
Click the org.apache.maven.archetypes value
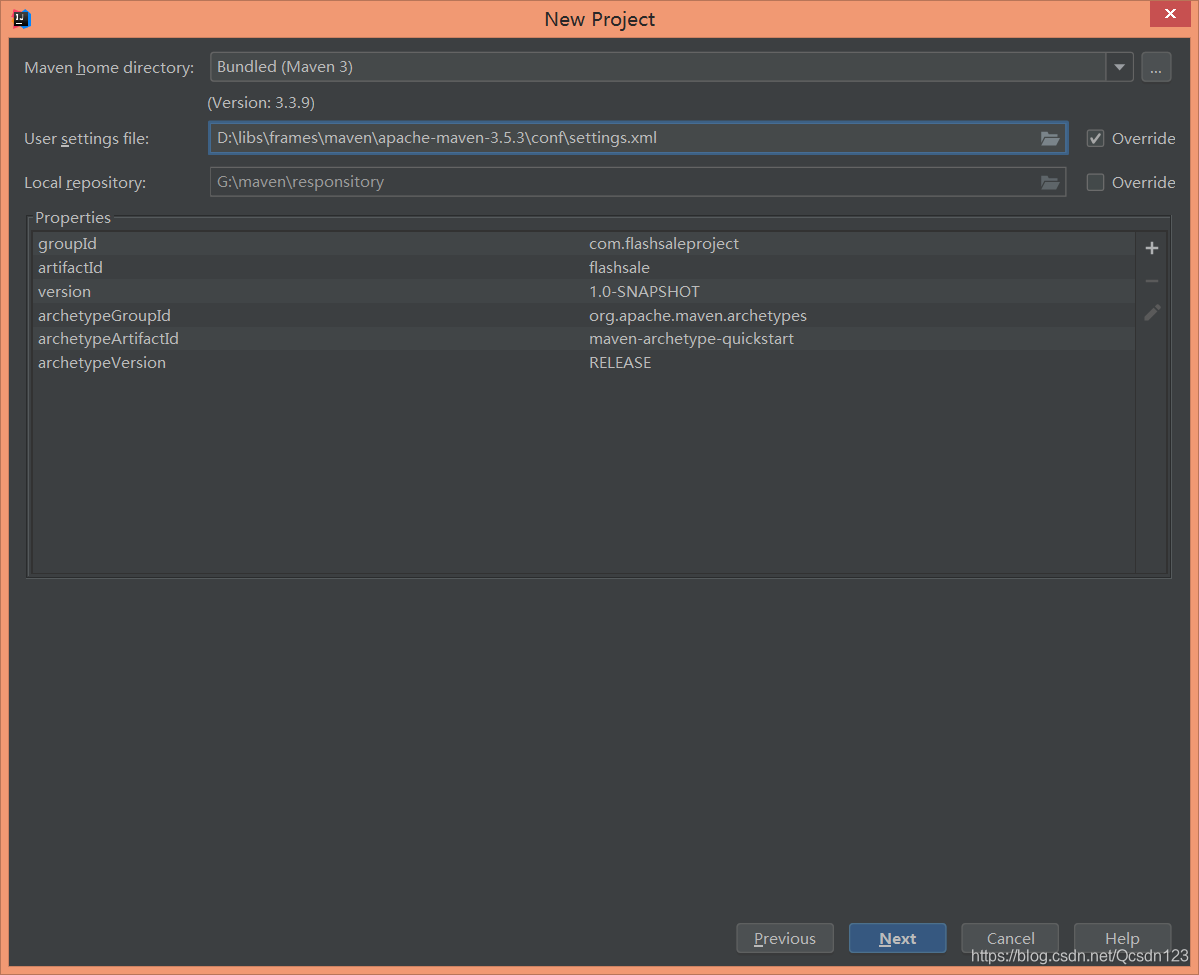[697, 316]
